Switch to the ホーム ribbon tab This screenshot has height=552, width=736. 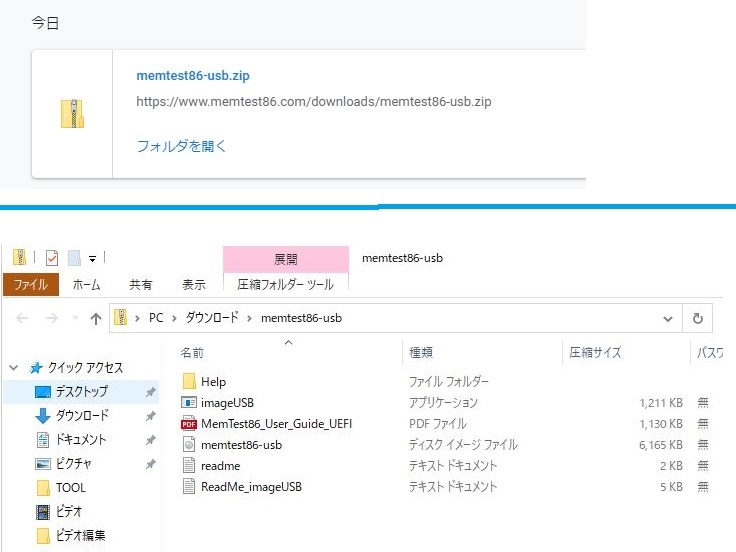(86, 284)
